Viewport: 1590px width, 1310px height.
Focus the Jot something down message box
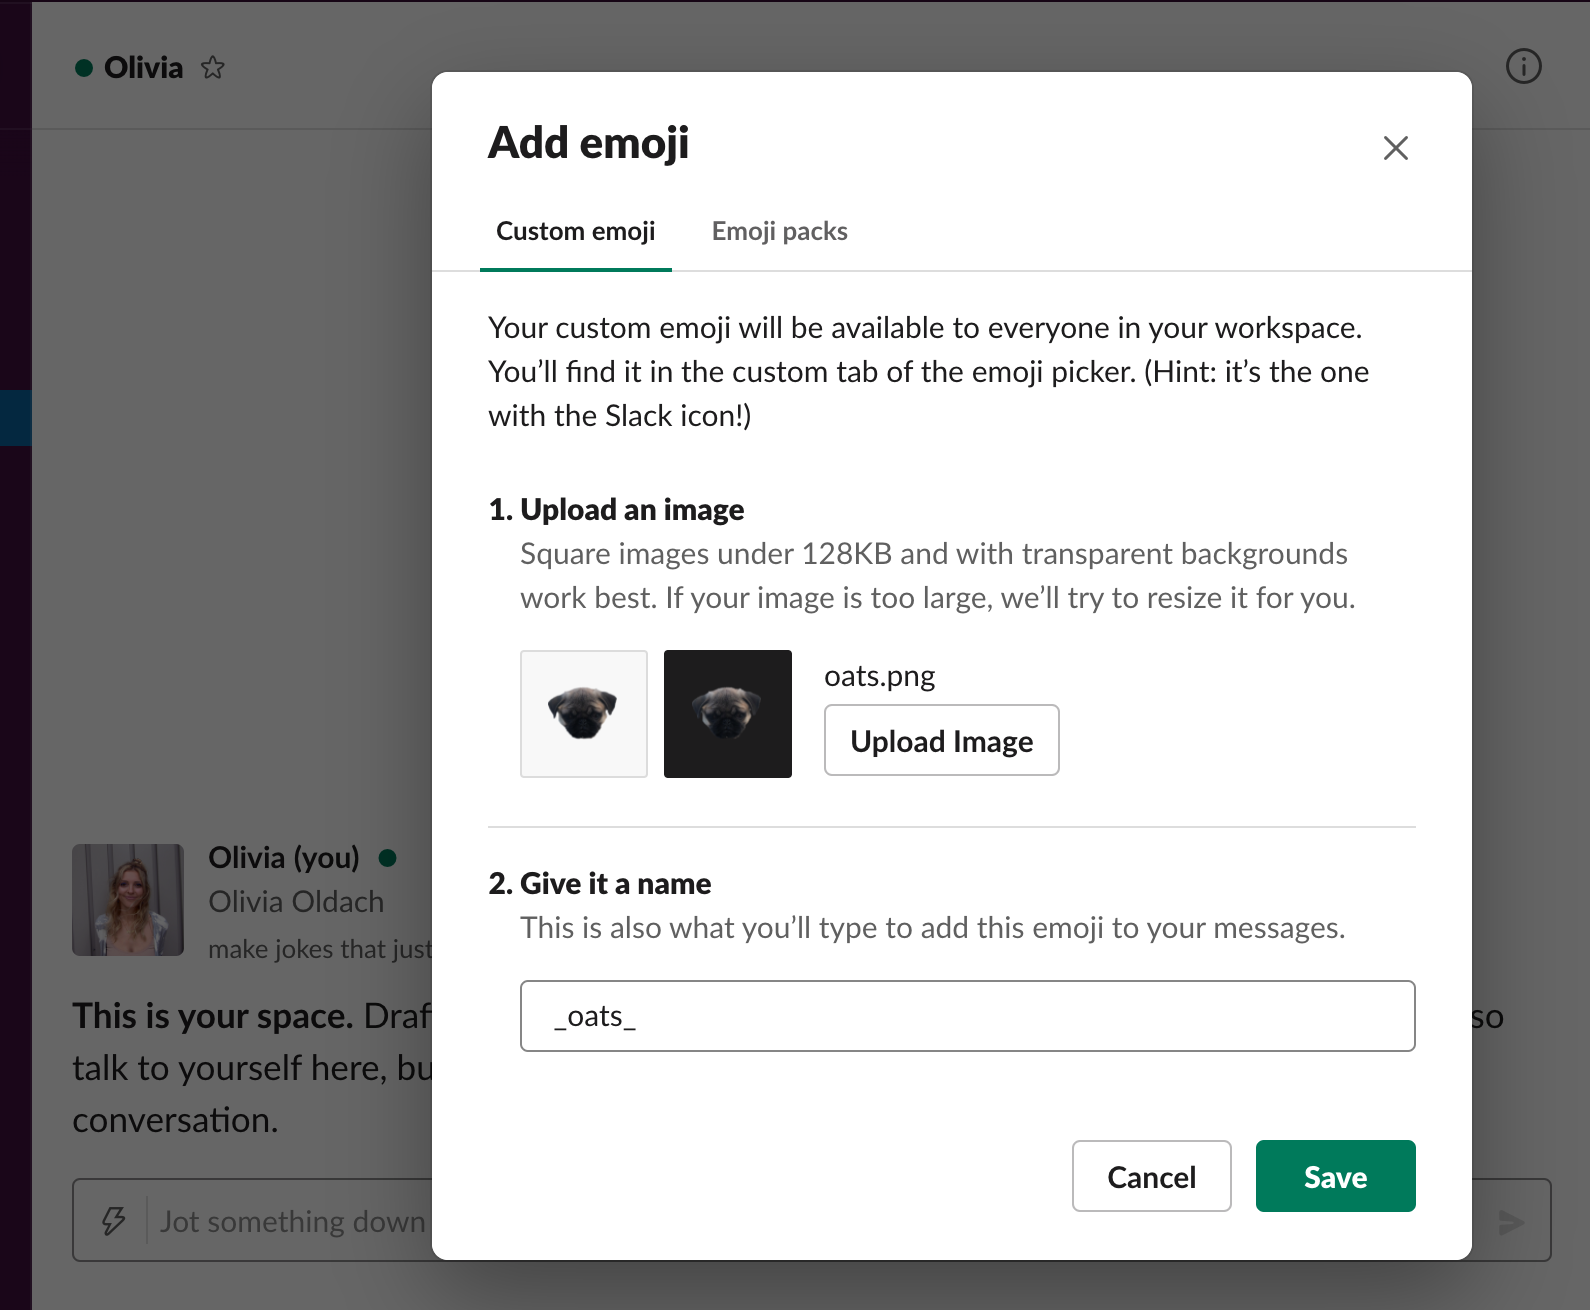tap(293, 1221)
